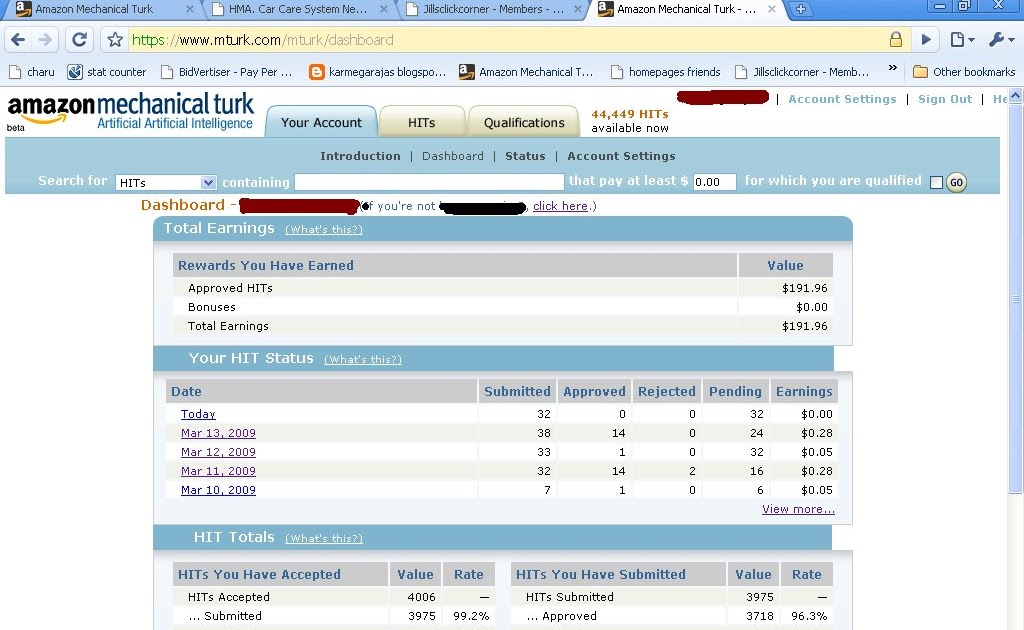The width and height of the screenshot is (1024, 630).
Task: Open the Other bookmarks folder
Action: click(x=963, y=71)
